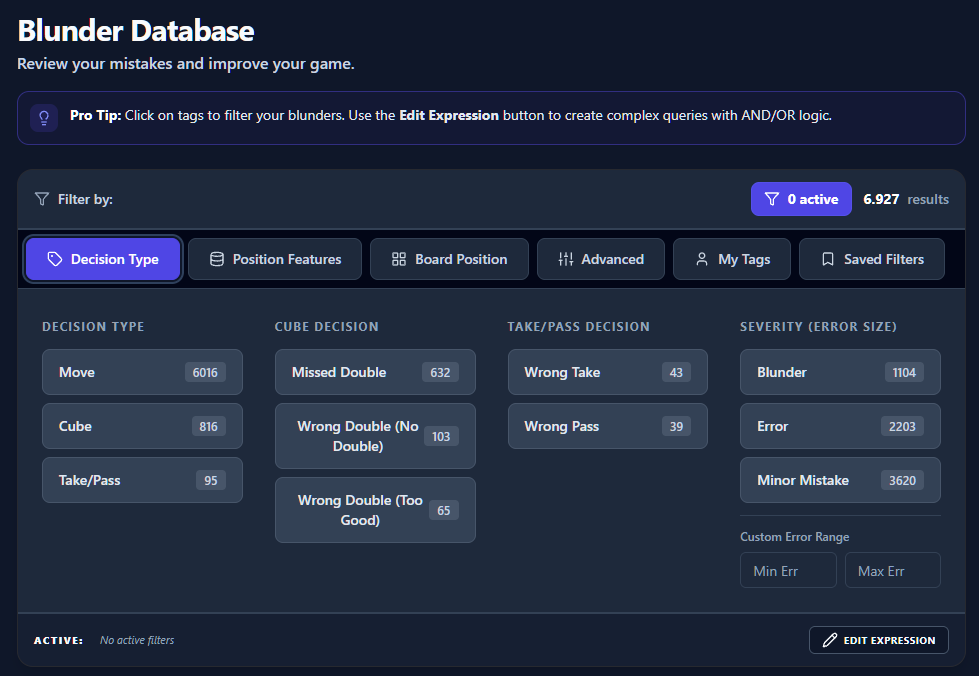
Task: Open the Advanced filters tab
Action: [x=601, y=259]
